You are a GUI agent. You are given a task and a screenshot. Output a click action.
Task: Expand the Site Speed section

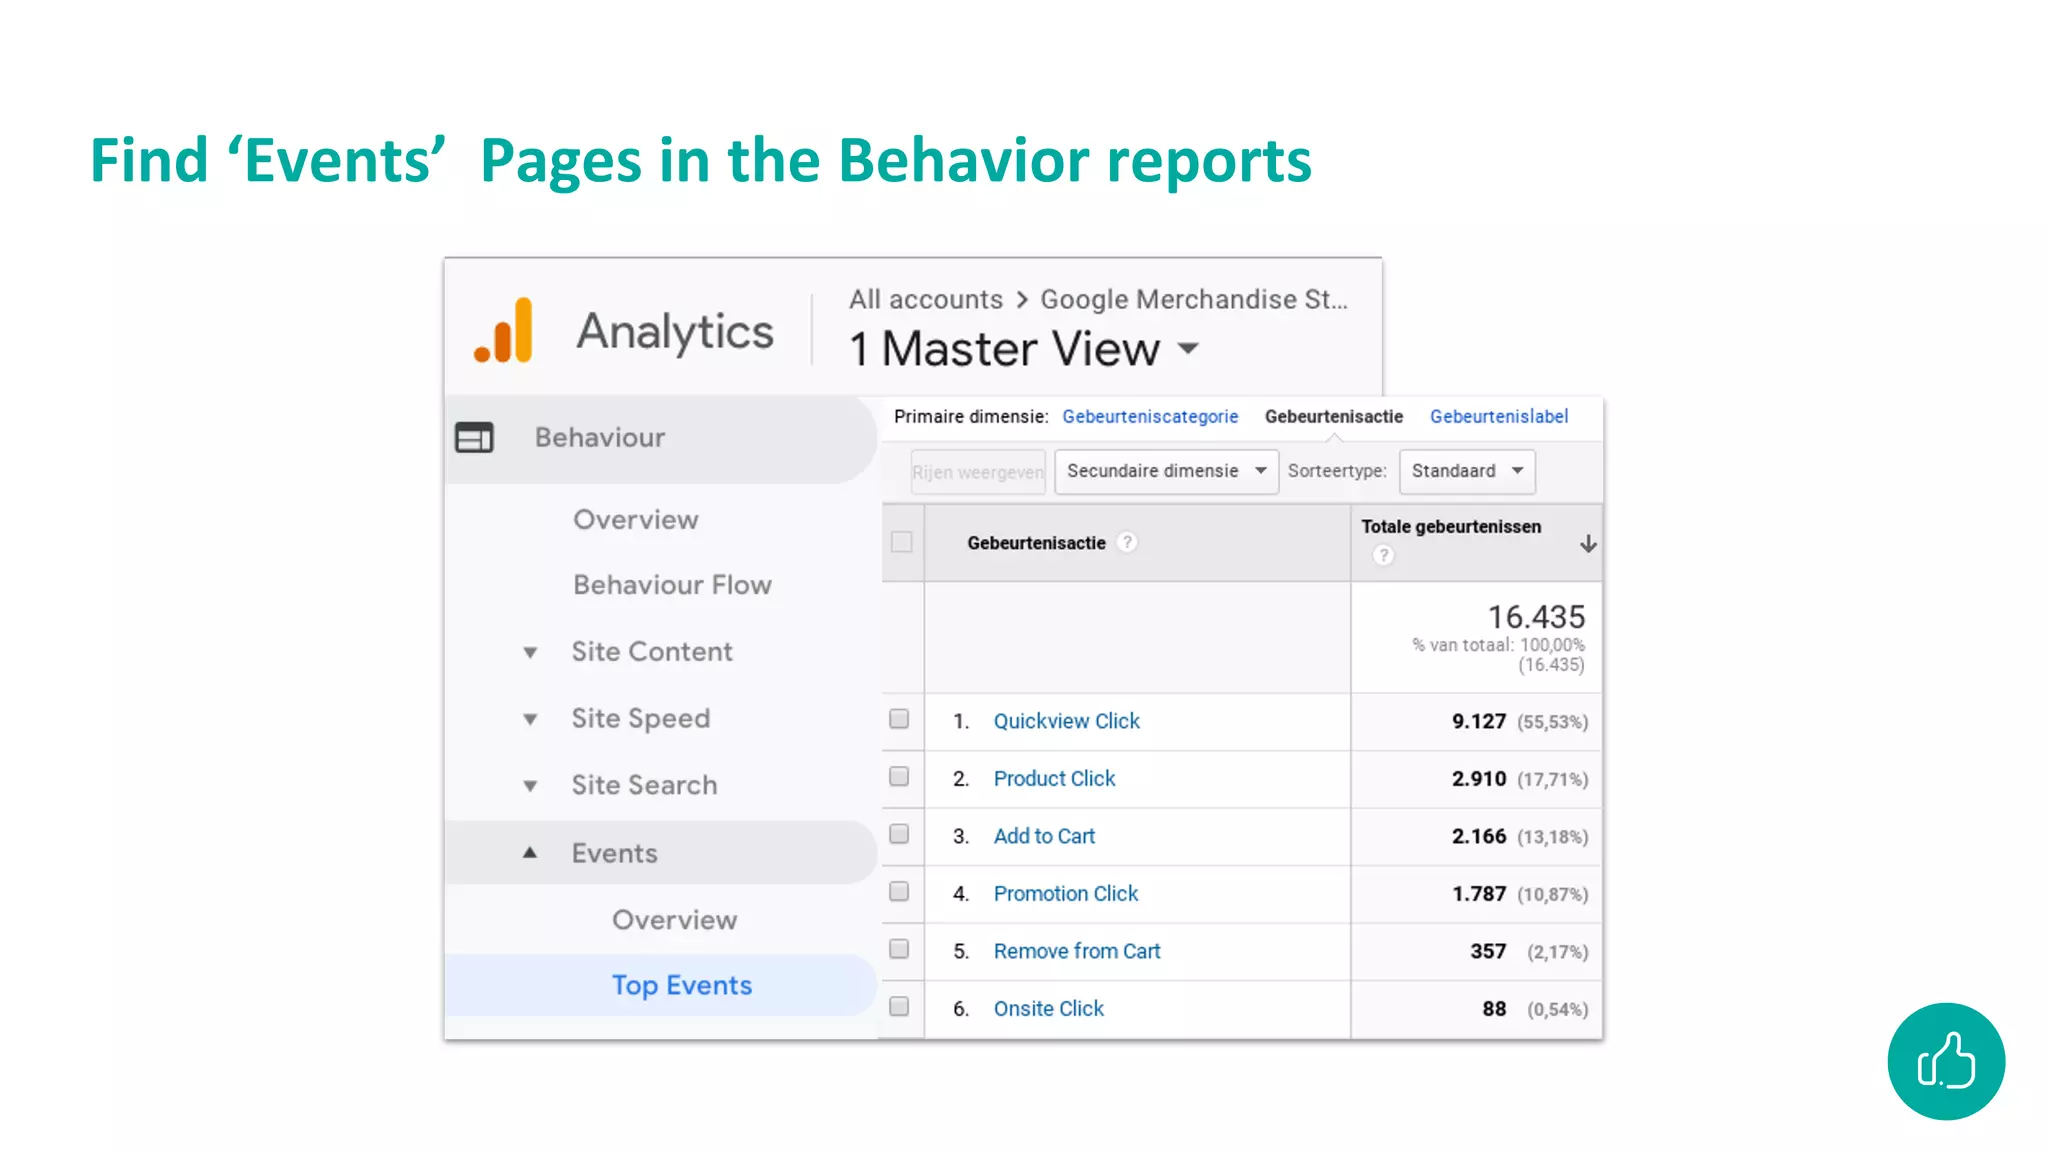(x=530, y=719)
